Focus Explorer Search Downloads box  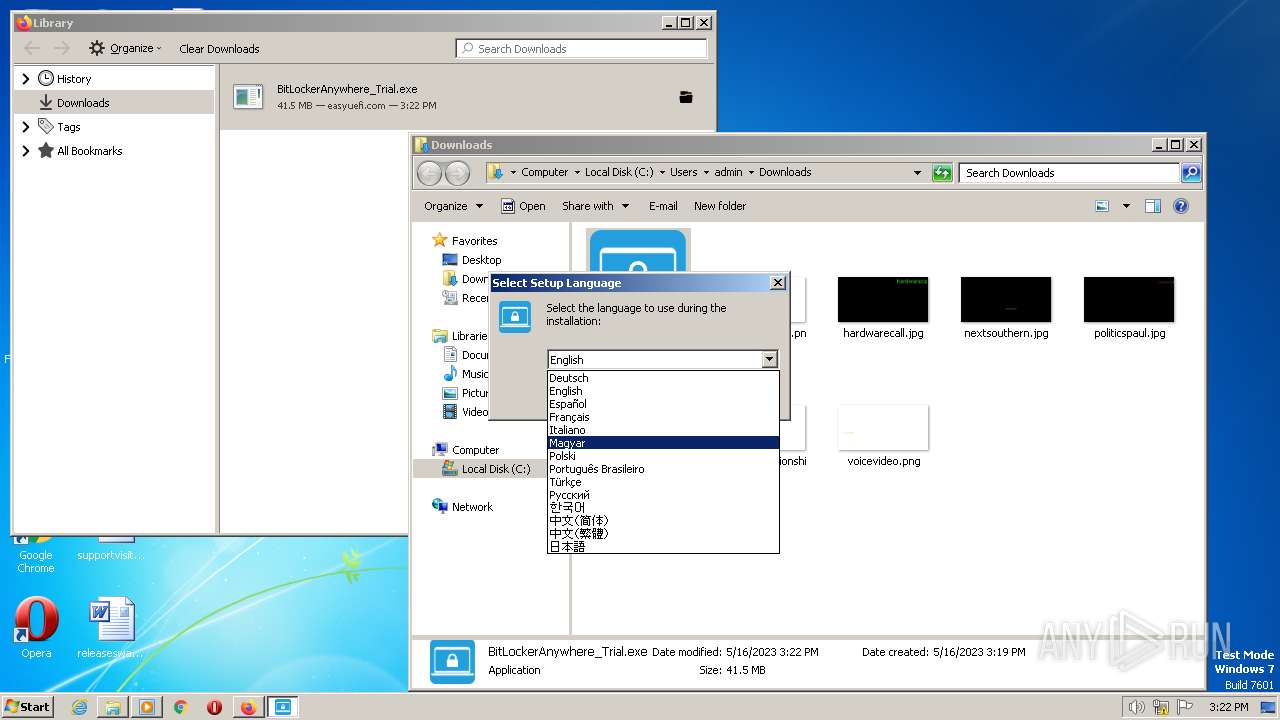[1069, 173]
